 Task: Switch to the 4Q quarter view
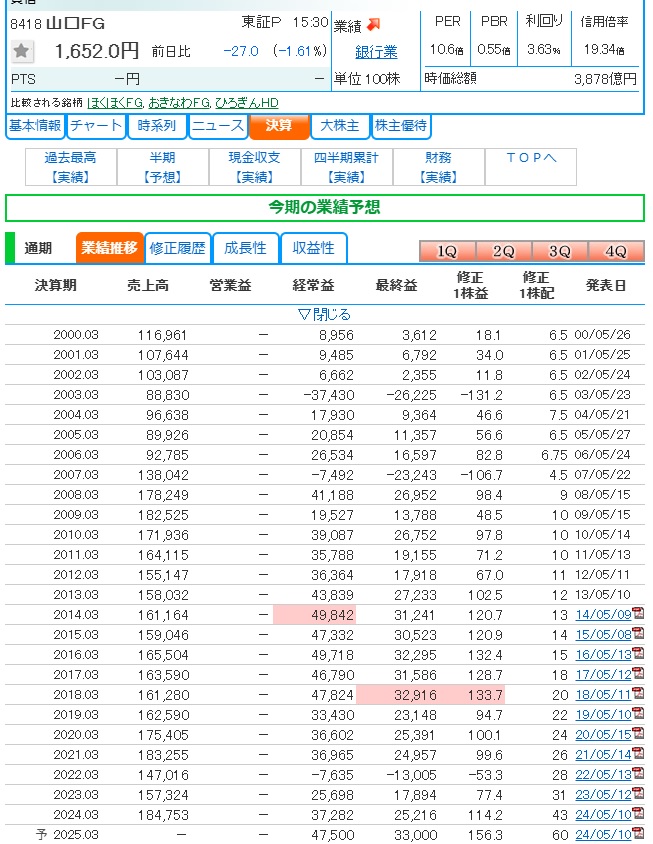tap(615, 251)
